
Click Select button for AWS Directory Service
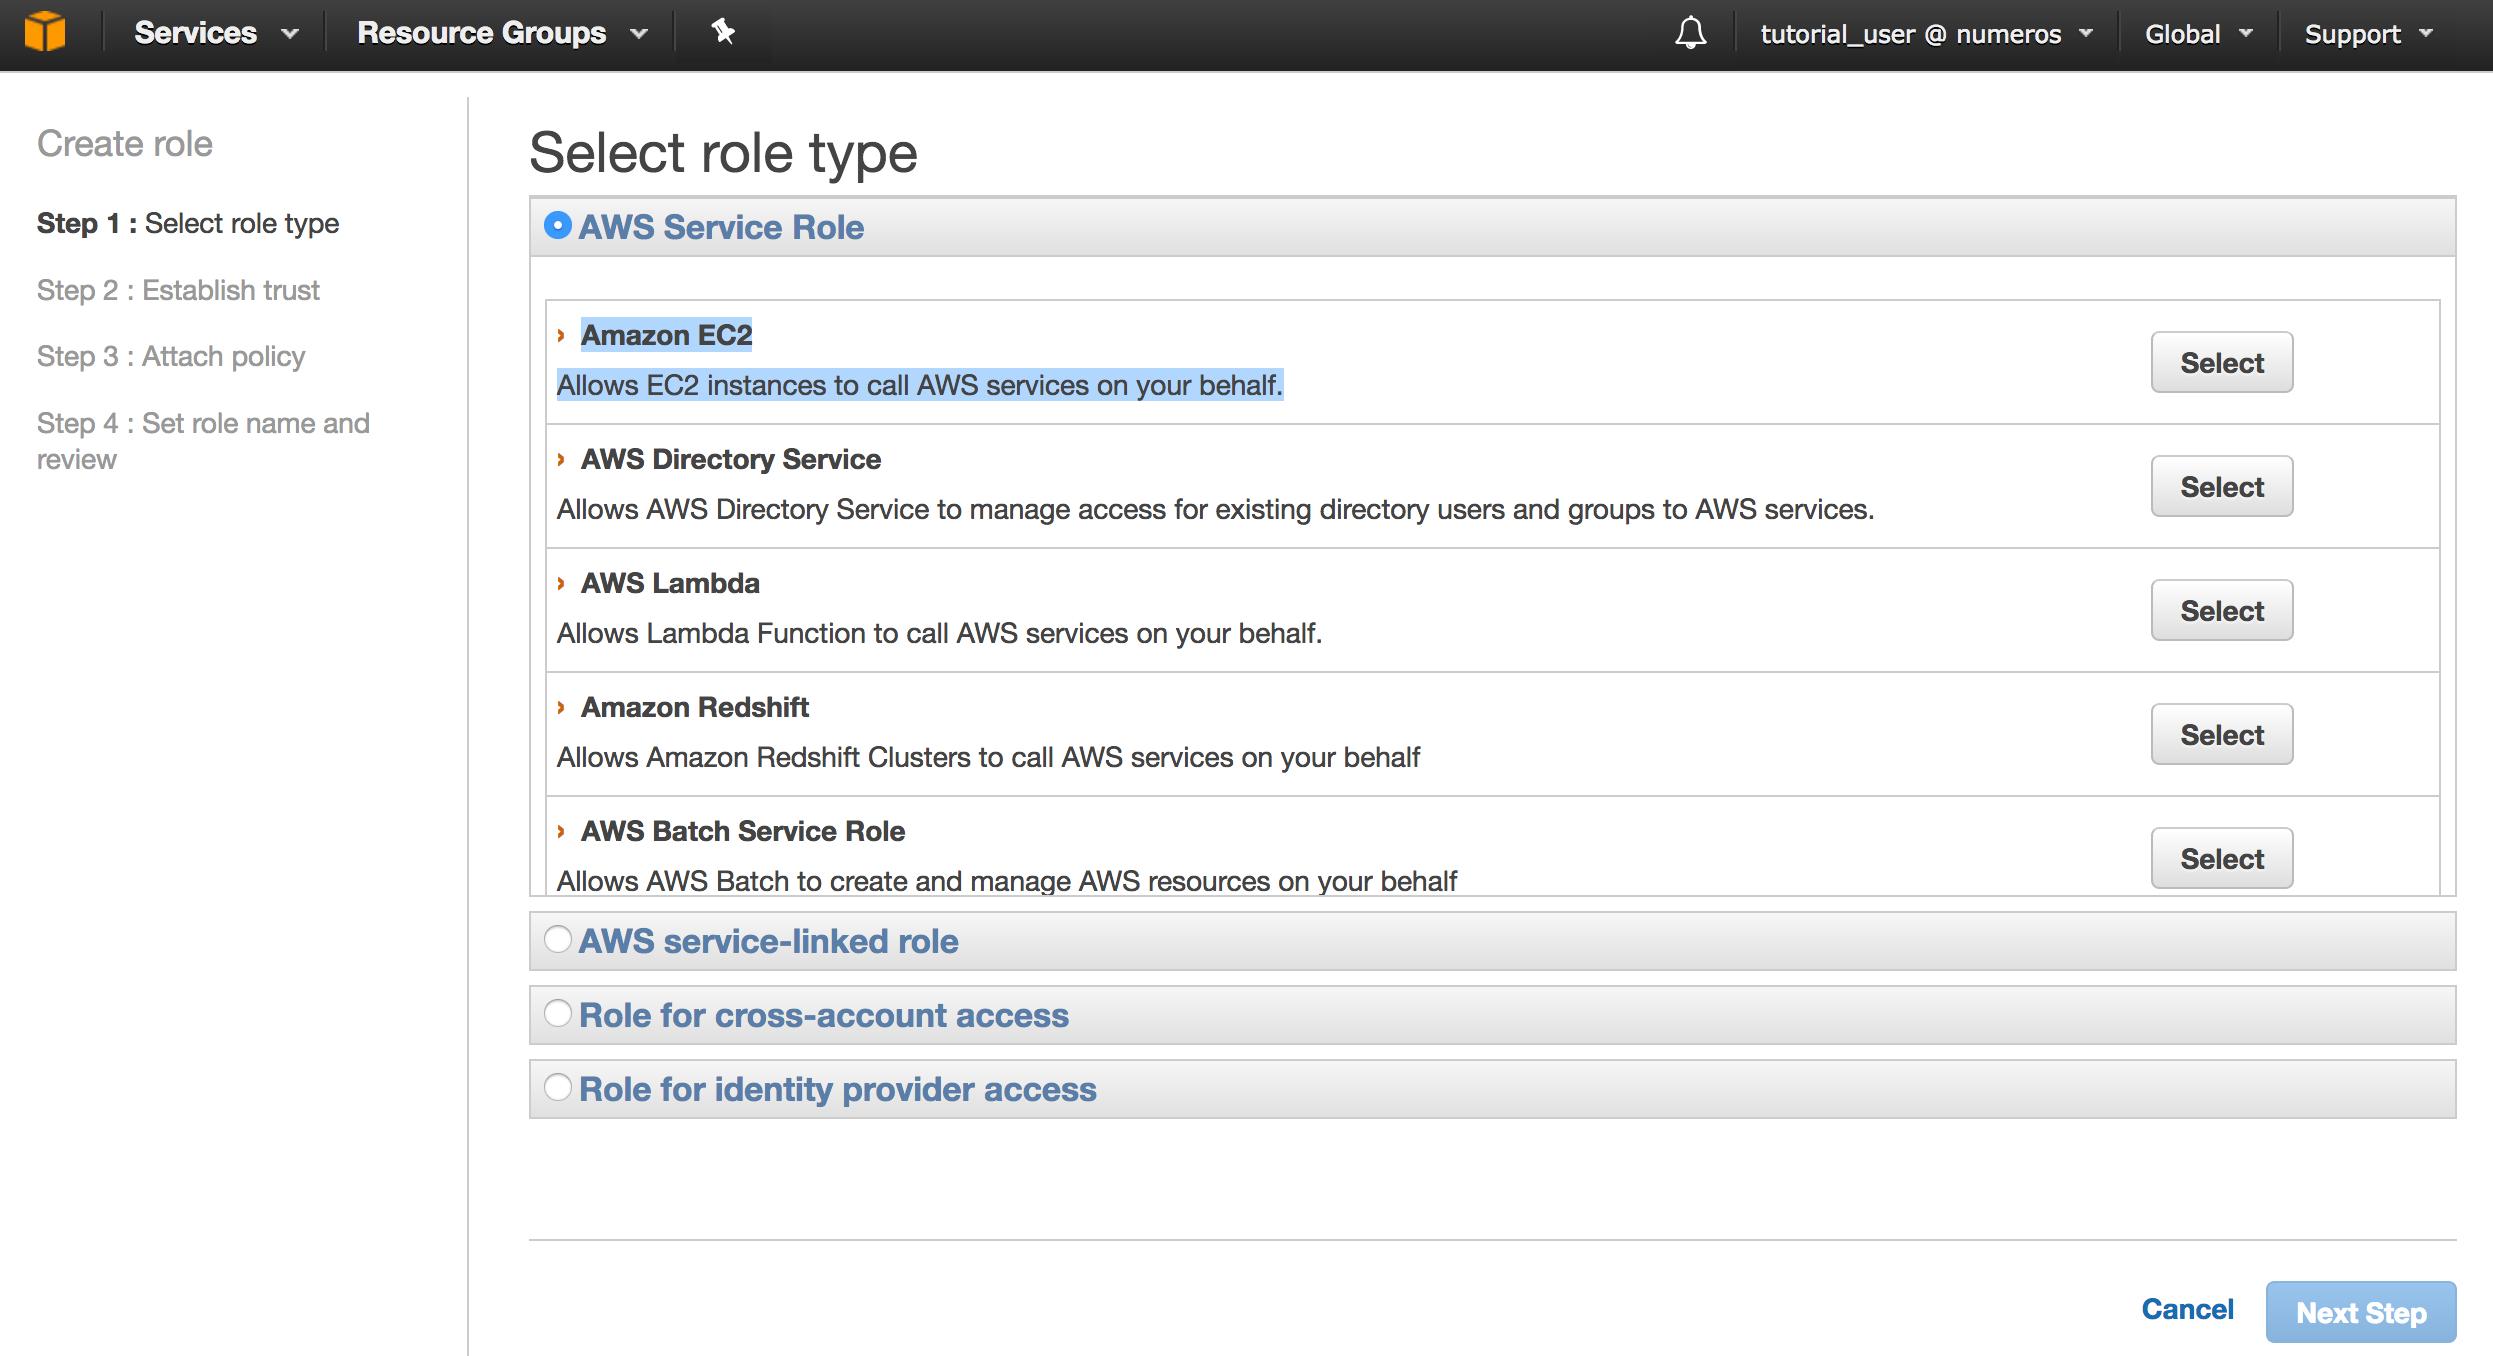2221,486
